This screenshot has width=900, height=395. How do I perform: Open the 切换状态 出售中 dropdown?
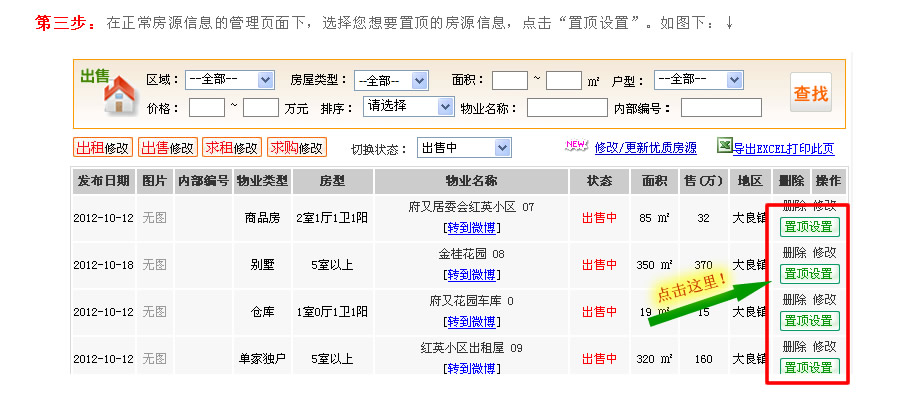tap(464, 148)
